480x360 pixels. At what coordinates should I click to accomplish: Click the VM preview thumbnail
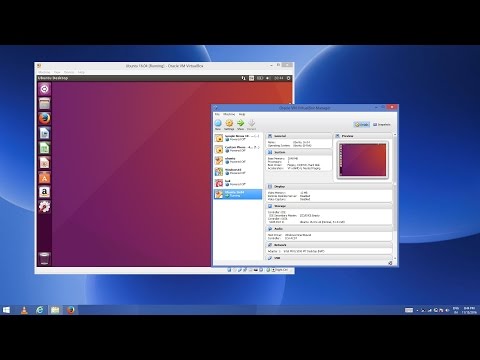tap(363, 160)
